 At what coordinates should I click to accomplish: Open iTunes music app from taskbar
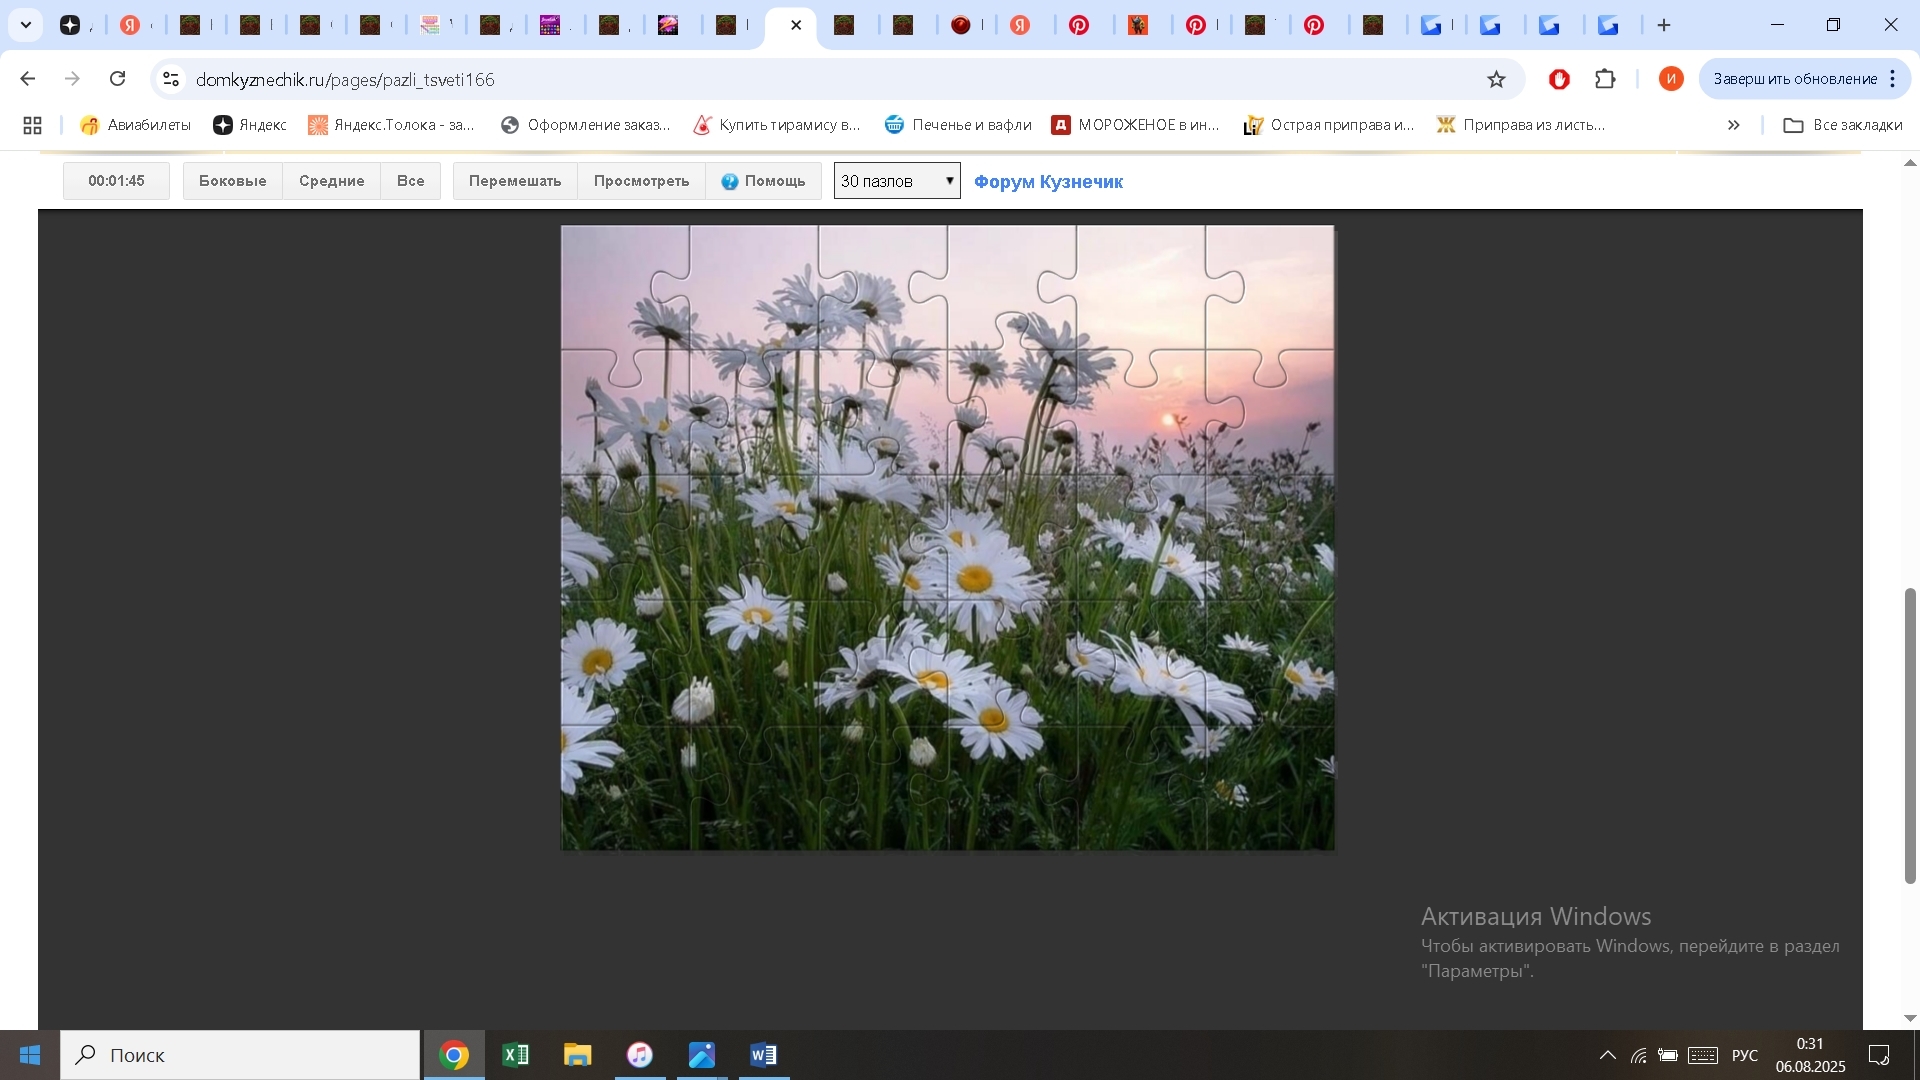click(640, 1055)
